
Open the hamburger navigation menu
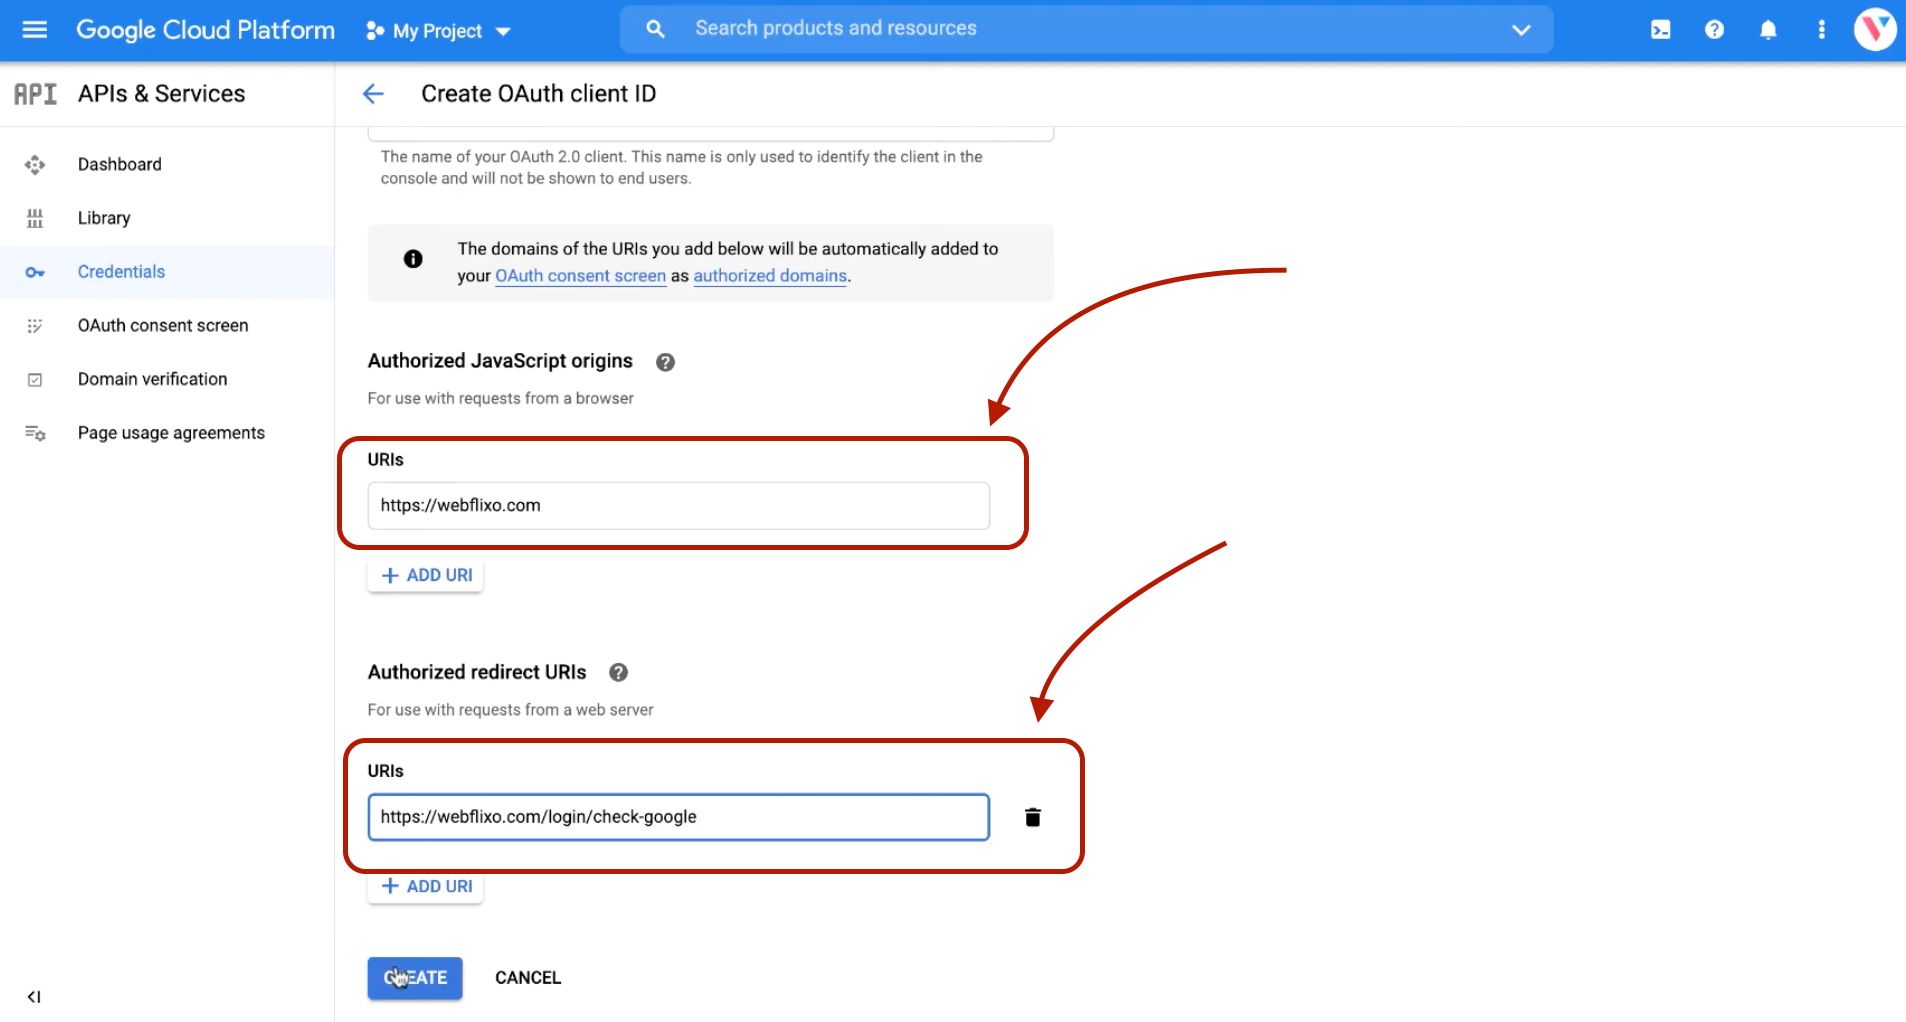pyautogui.click(x=35, y=30)
